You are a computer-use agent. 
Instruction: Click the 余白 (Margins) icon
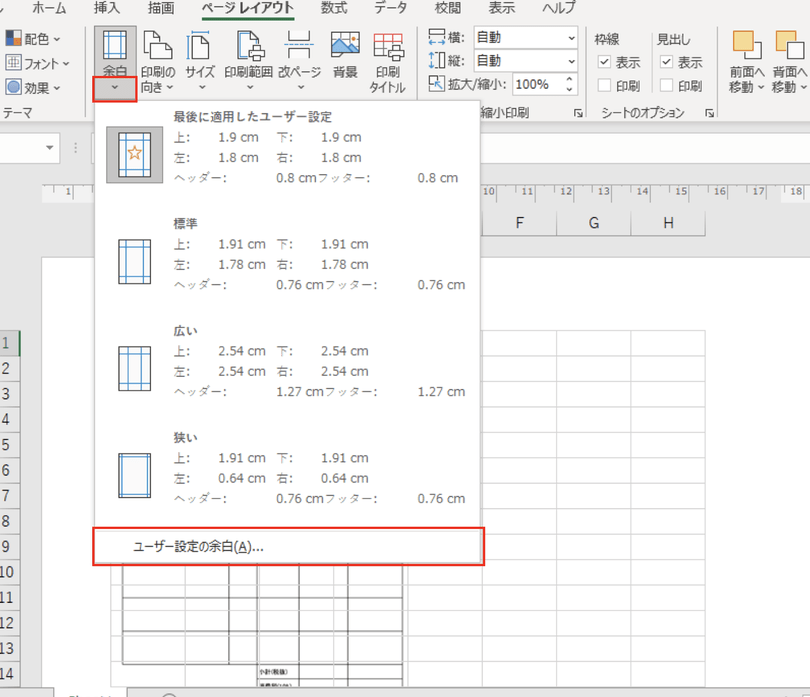[116, 47]
